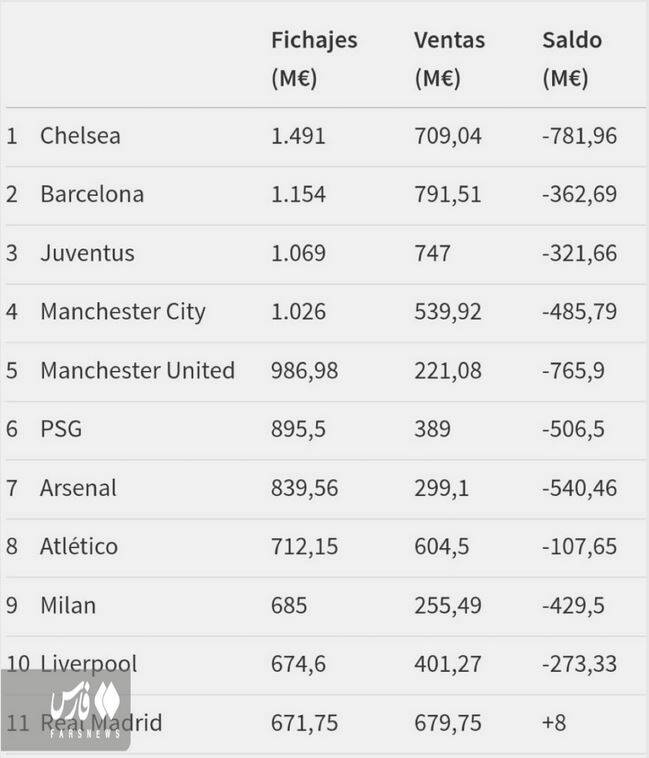Image resolution: width=649 pixels, height=758 pixels.
Task: Click Real Madrid's +8 saldo value
Action: (554, 723)
